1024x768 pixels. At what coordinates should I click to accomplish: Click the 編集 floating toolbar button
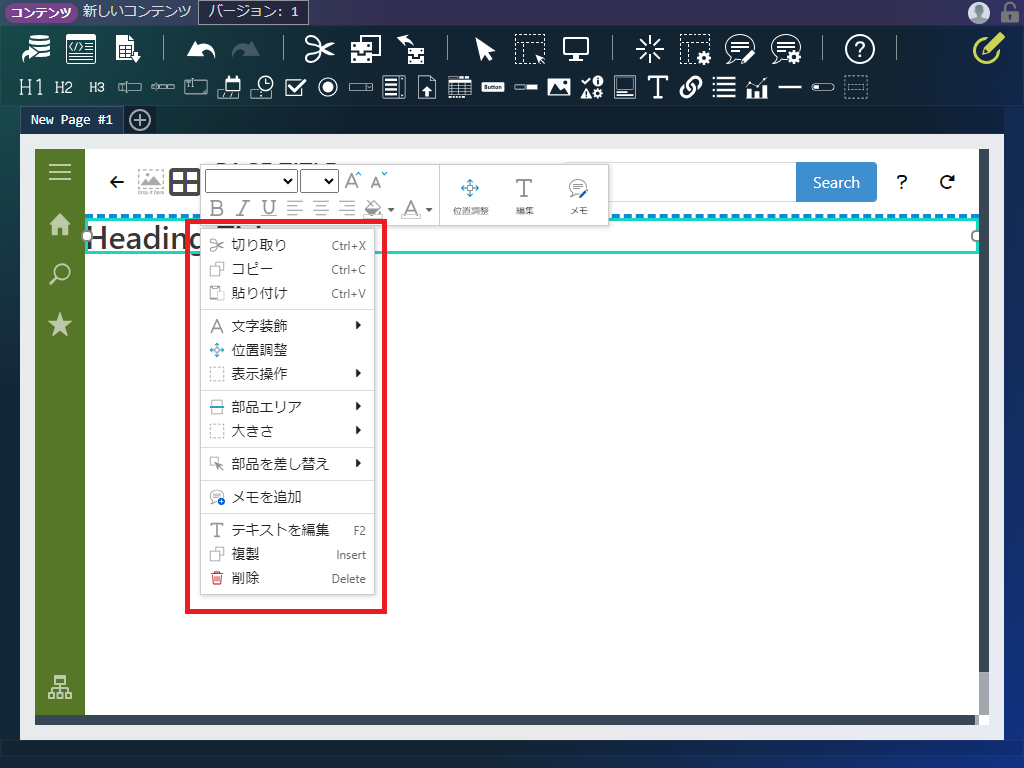coord(524,197)
